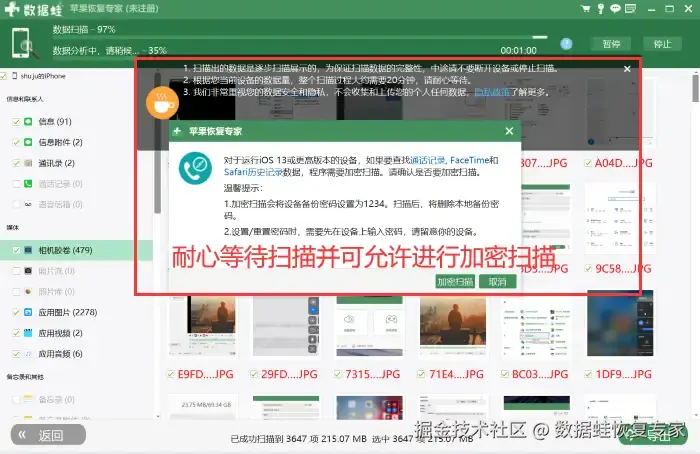Viewport: 700px width, 454px height.
Task: Open thumbnail of 71E4....JPG
Action: point(453,327)
